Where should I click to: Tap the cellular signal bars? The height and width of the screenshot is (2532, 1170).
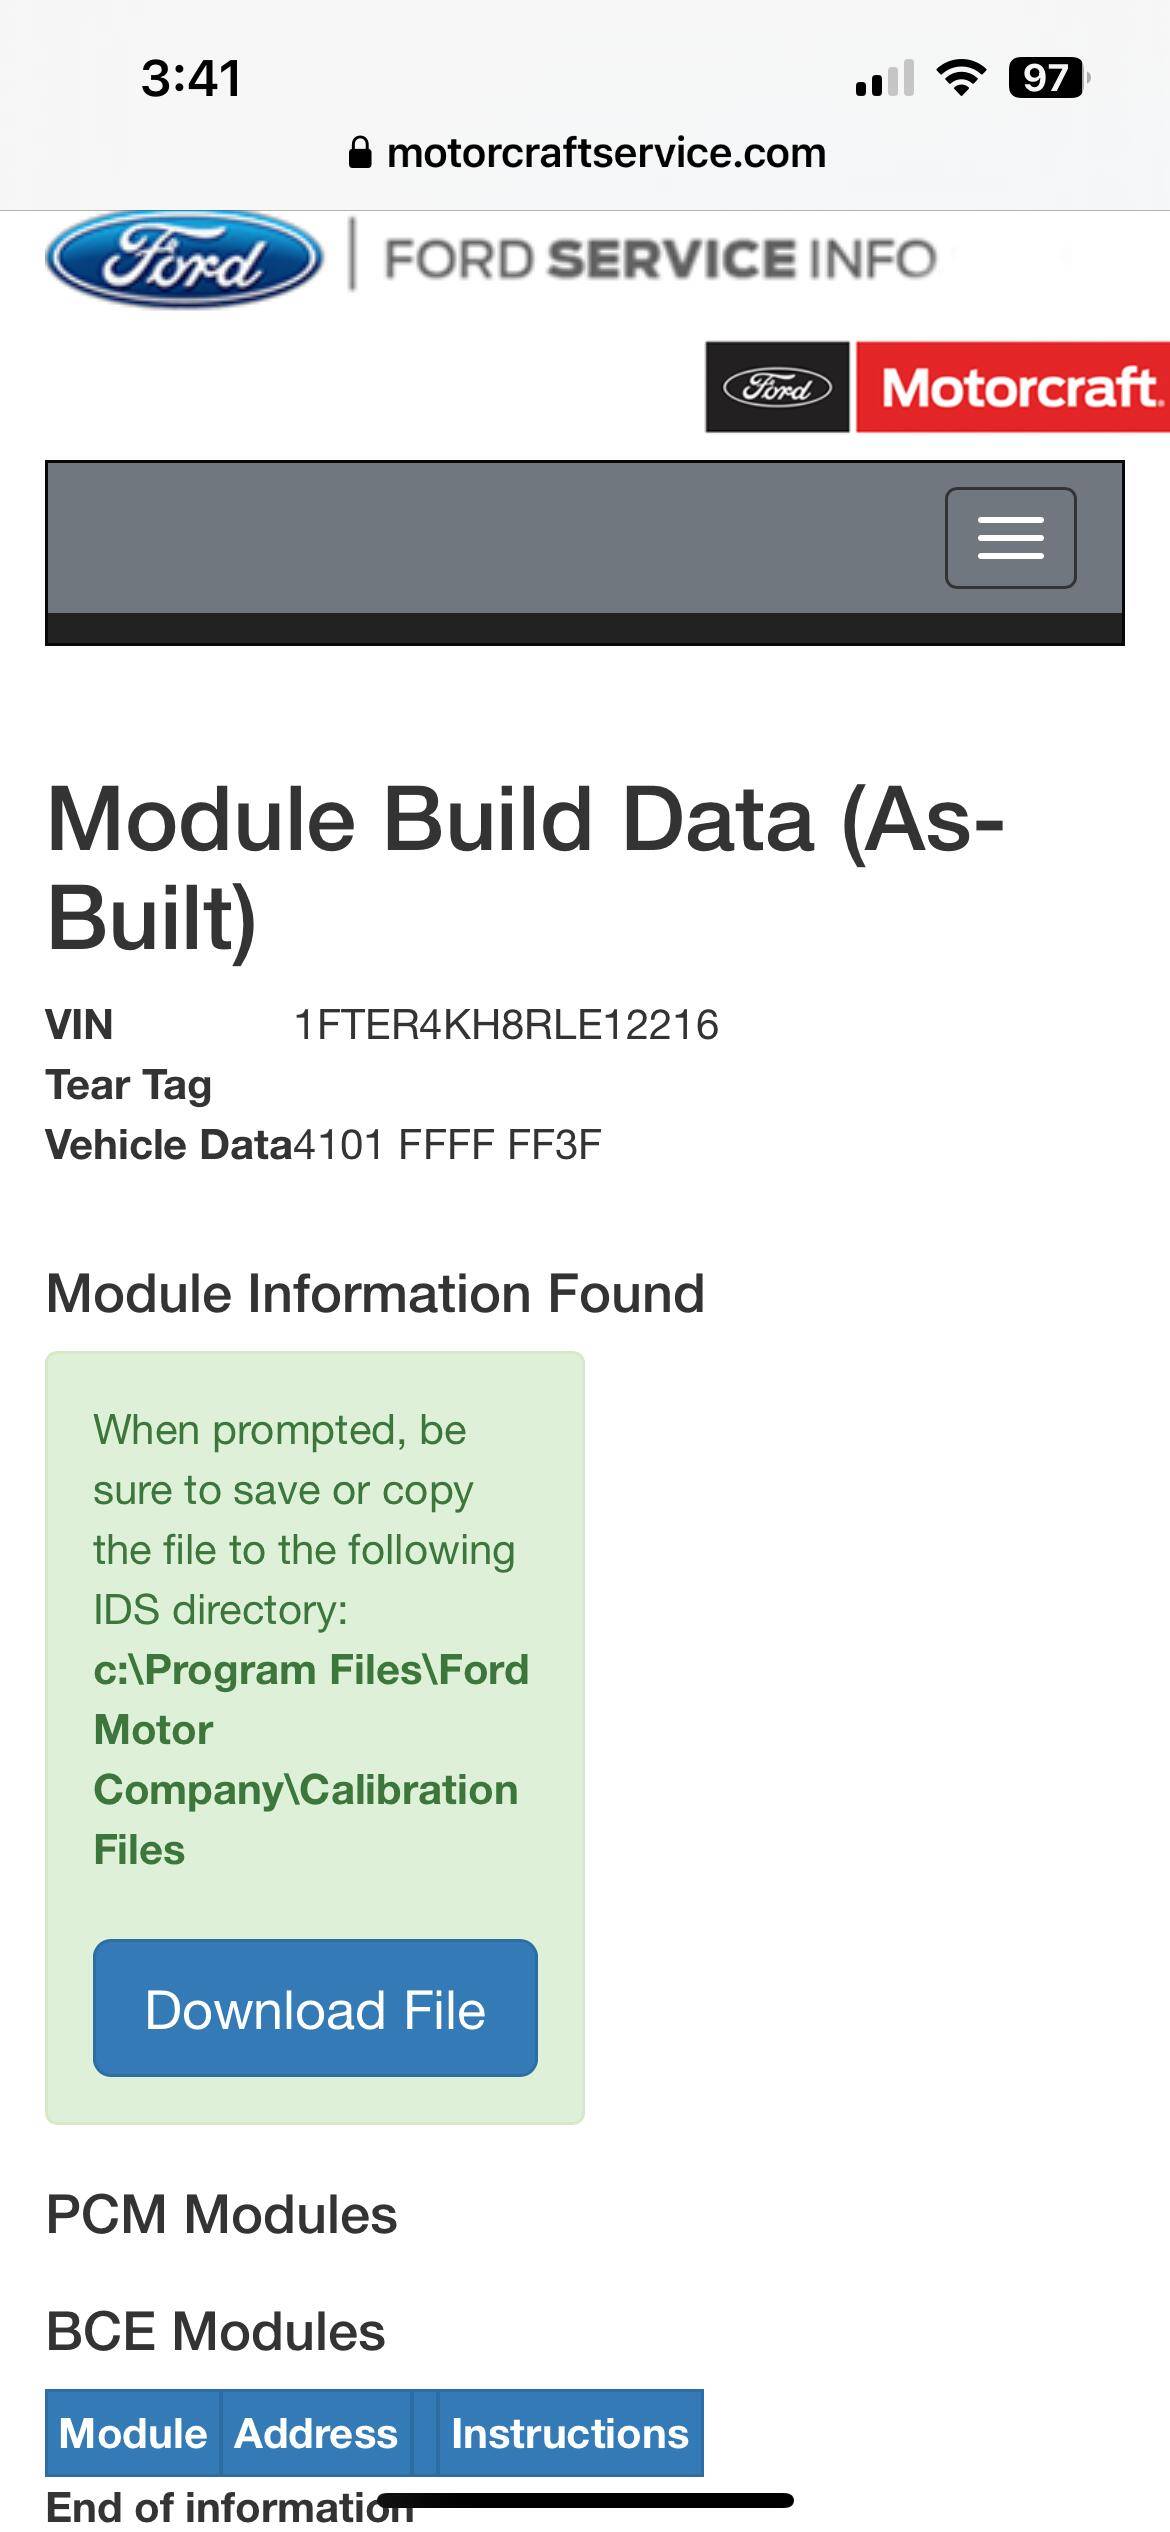885,78
